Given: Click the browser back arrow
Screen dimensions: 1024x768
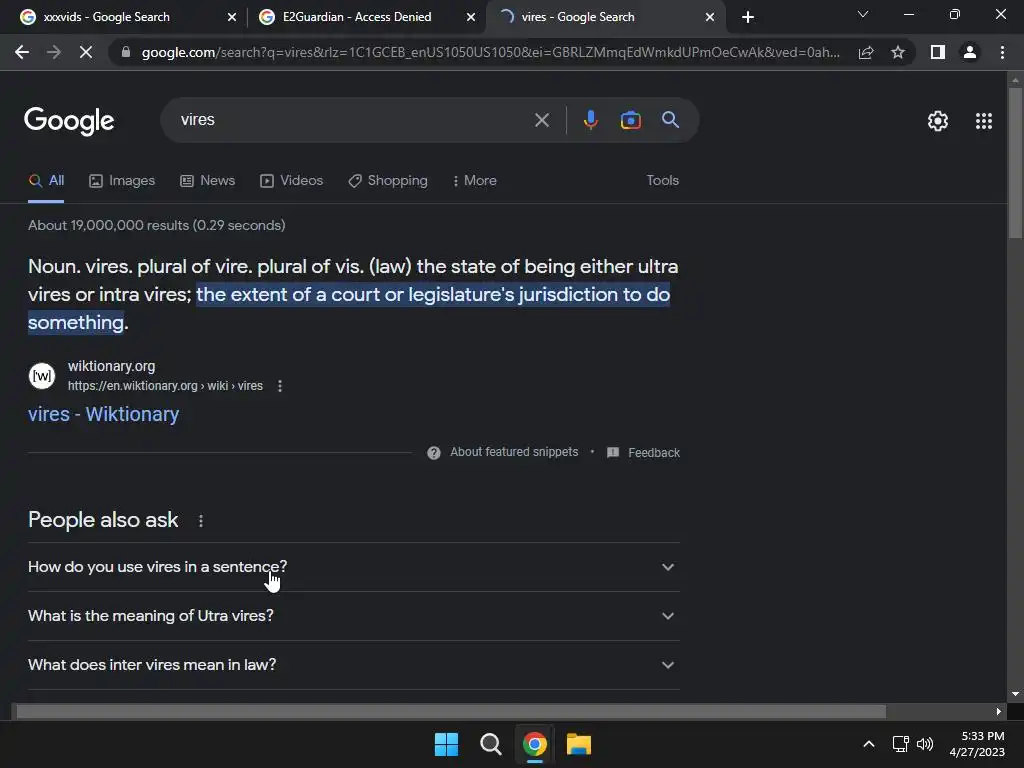Looking at the screenshot, I should (x=22, y=52).
